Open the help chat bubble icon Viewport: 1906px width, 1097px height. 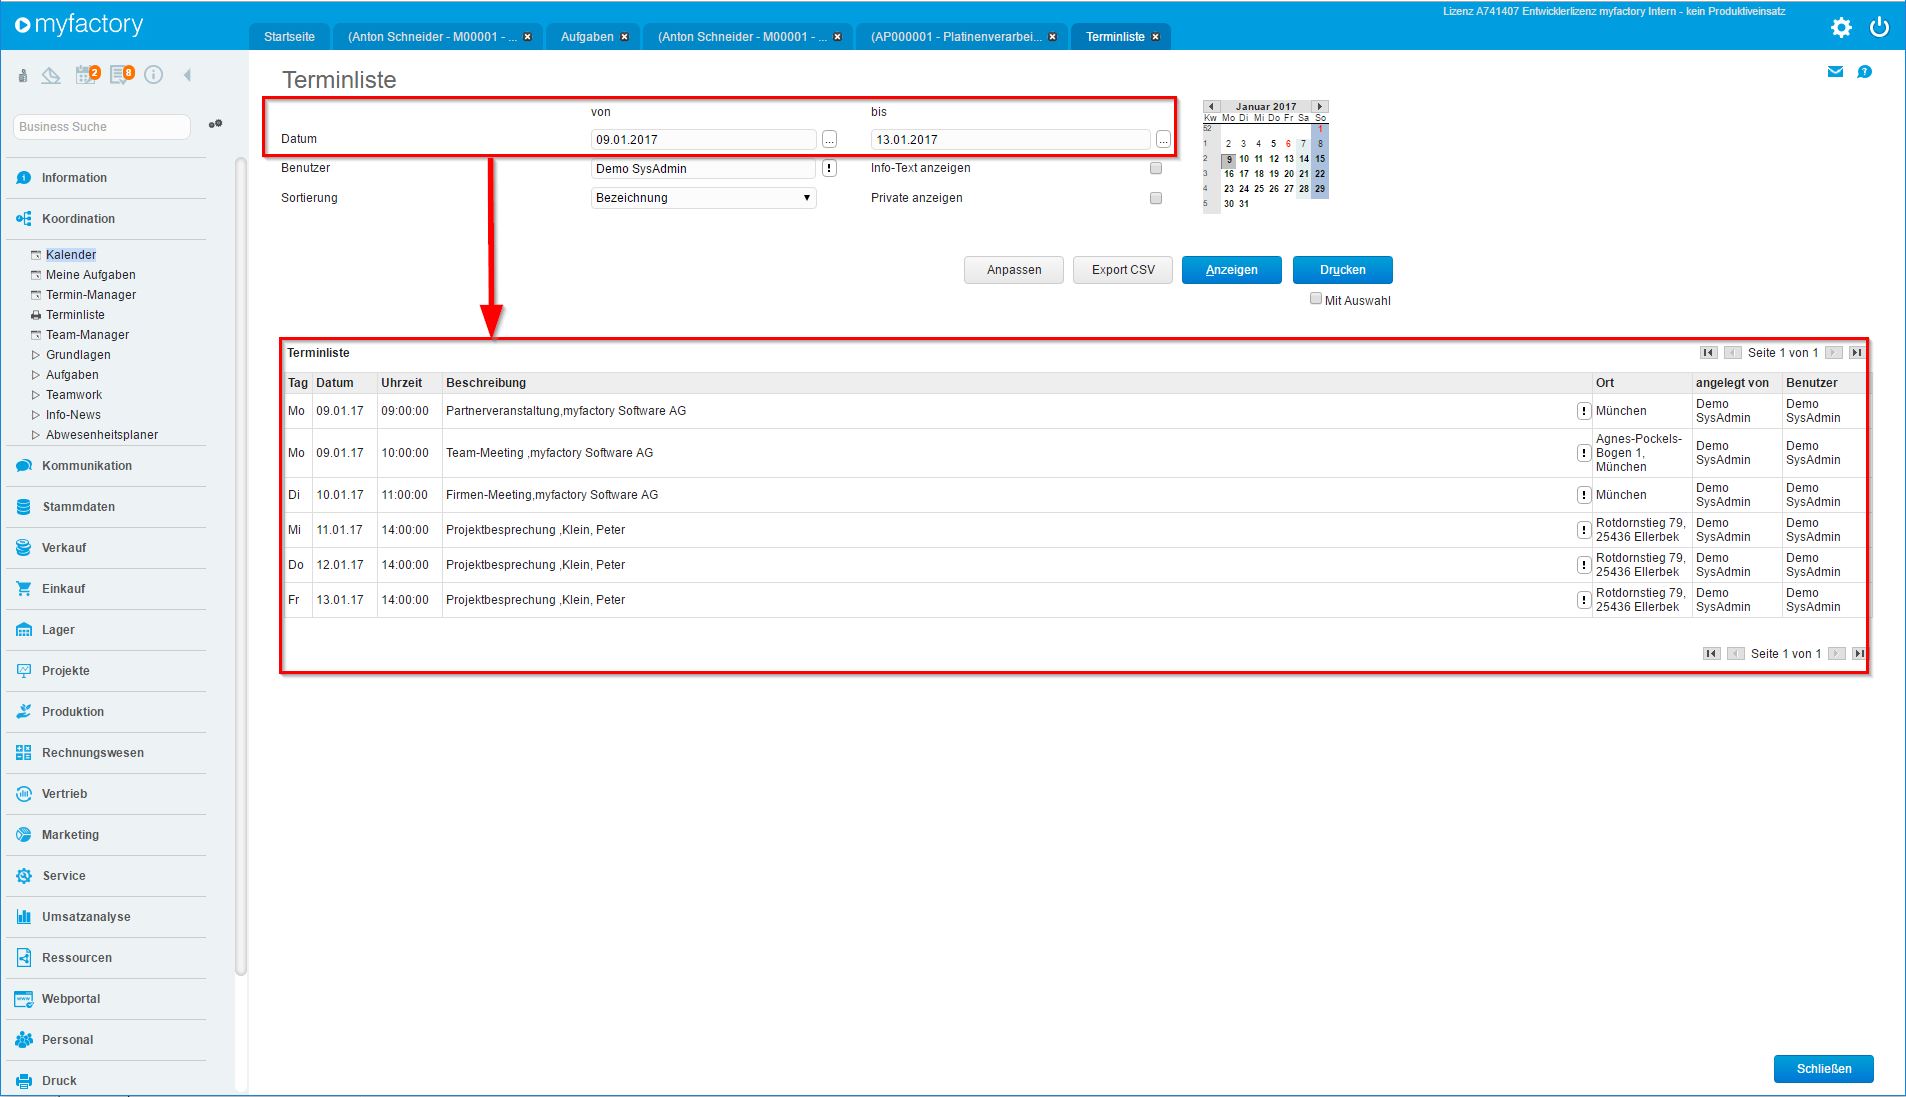[x=1864, y=72]
